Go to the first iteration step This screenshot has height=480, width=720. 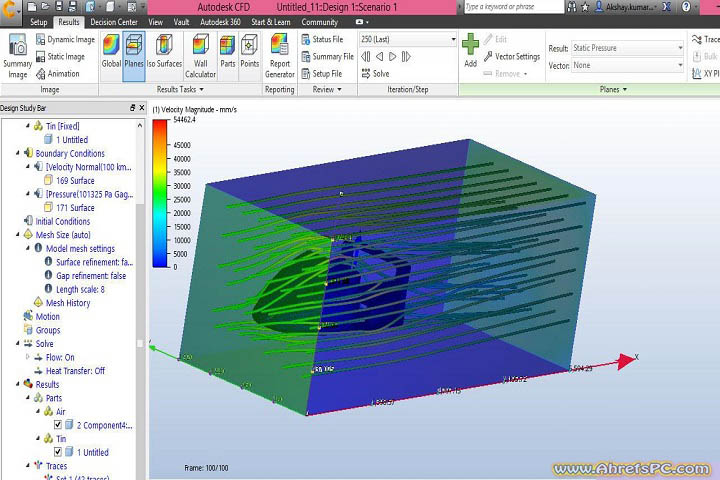pyautogui.click(x=366, y=56)
